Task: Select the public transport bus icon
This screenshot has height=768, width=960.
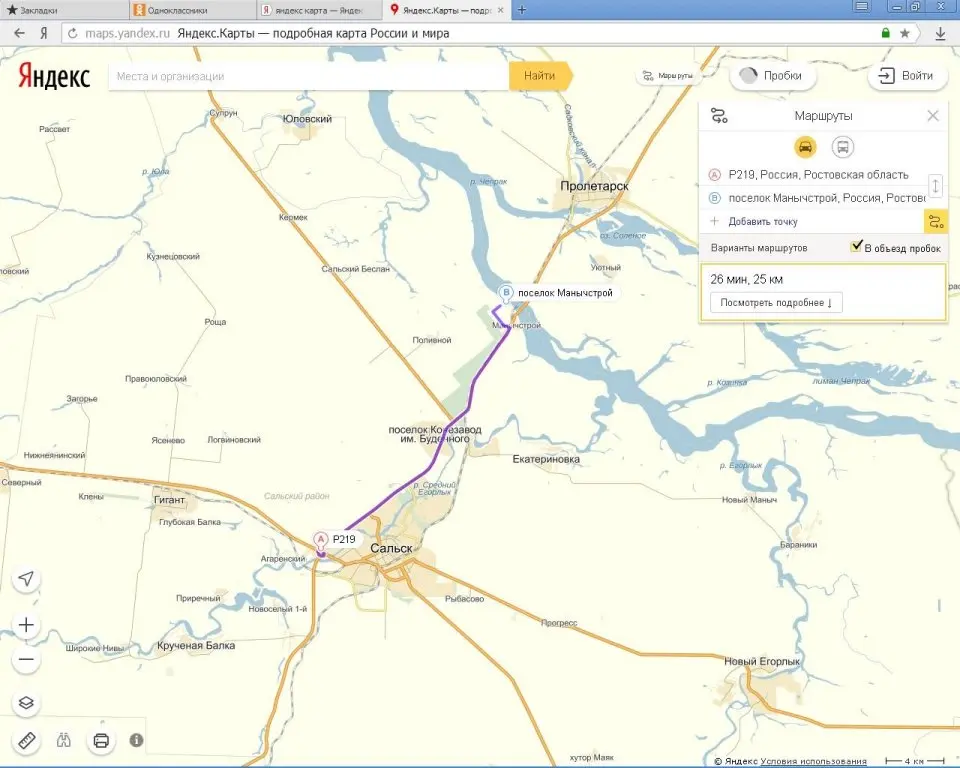Action: coord(842,147)
